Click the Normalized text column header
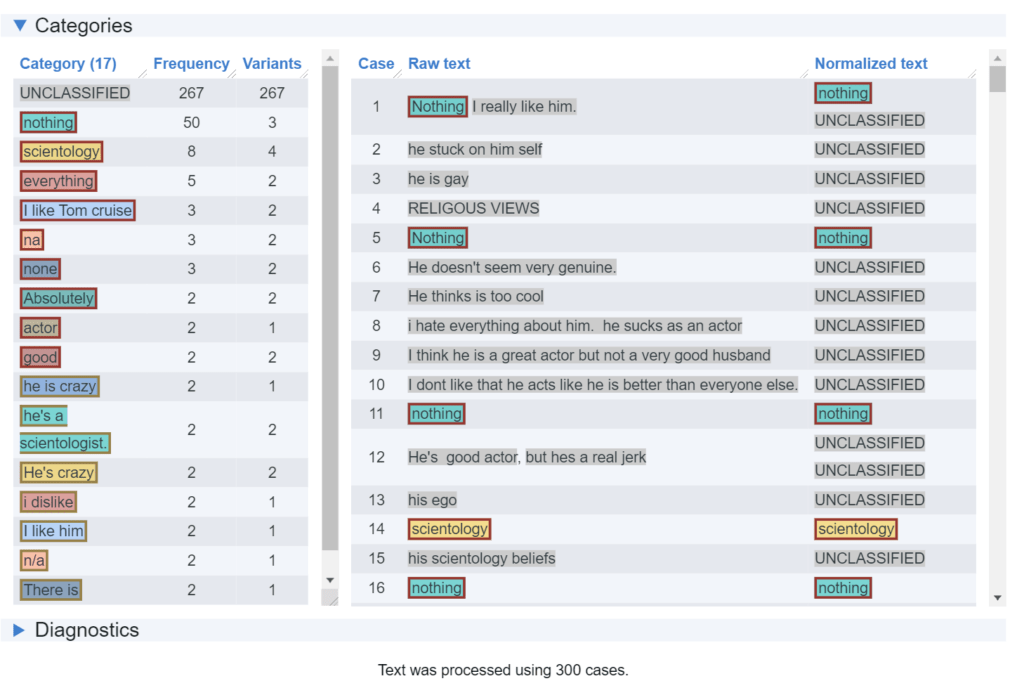This screenshot has height=688, width=1024. coord(871,64)
